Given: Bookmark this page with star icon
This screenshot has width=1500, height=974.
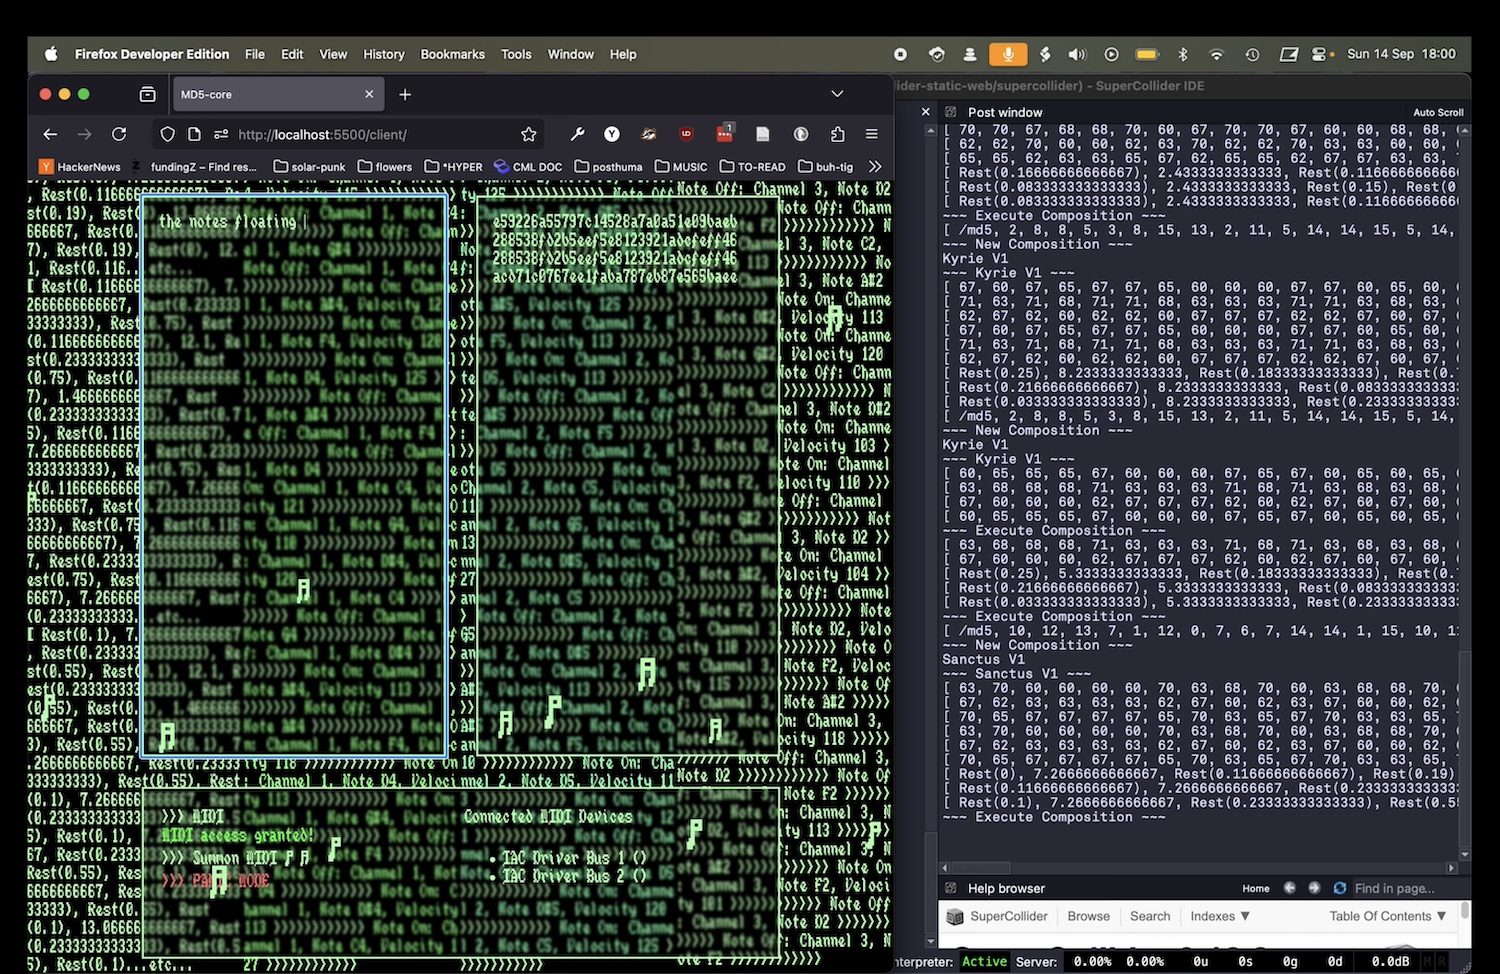Looking at the screenshot, I should coord(529,134).
